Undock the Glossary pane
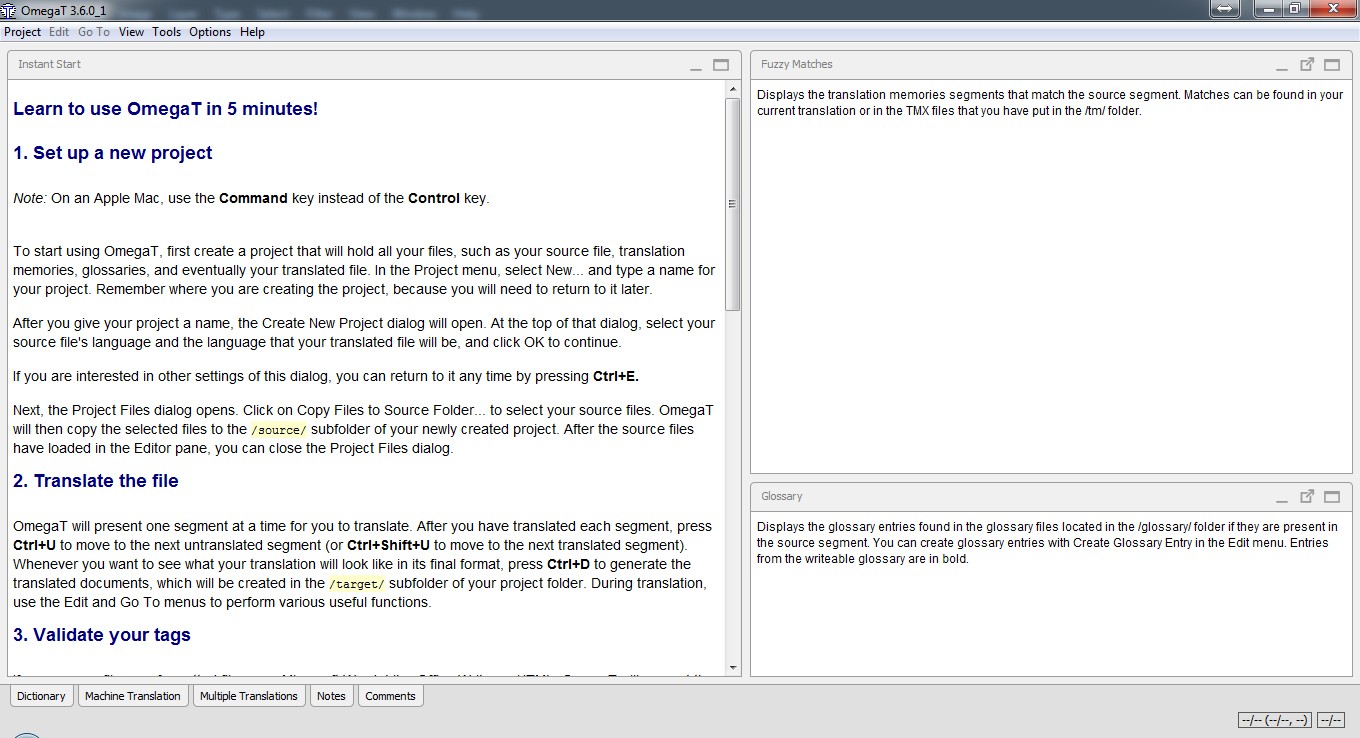The image size is (1360, 738). point(1307,496)
